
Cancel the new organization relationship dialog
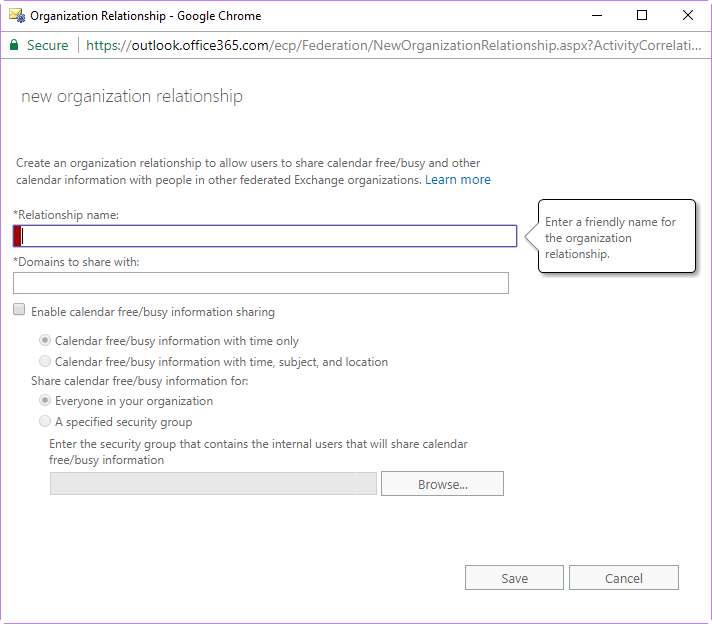(x=623, y=578)
